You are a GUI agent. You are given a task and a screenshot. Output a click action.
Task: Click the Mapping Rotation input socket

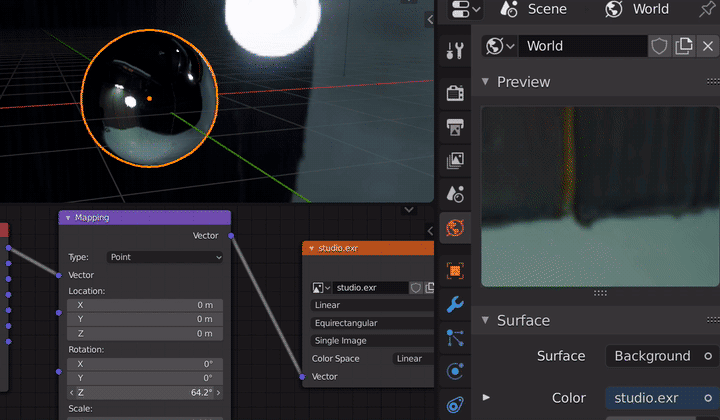click(x=59, y=372)
